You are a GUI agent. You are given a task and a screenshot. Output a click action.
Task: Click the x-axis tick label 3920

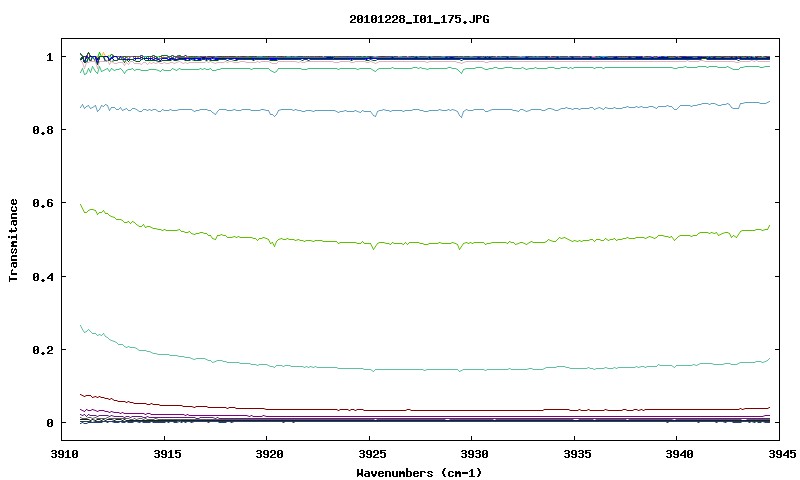(x=269, y=454)
